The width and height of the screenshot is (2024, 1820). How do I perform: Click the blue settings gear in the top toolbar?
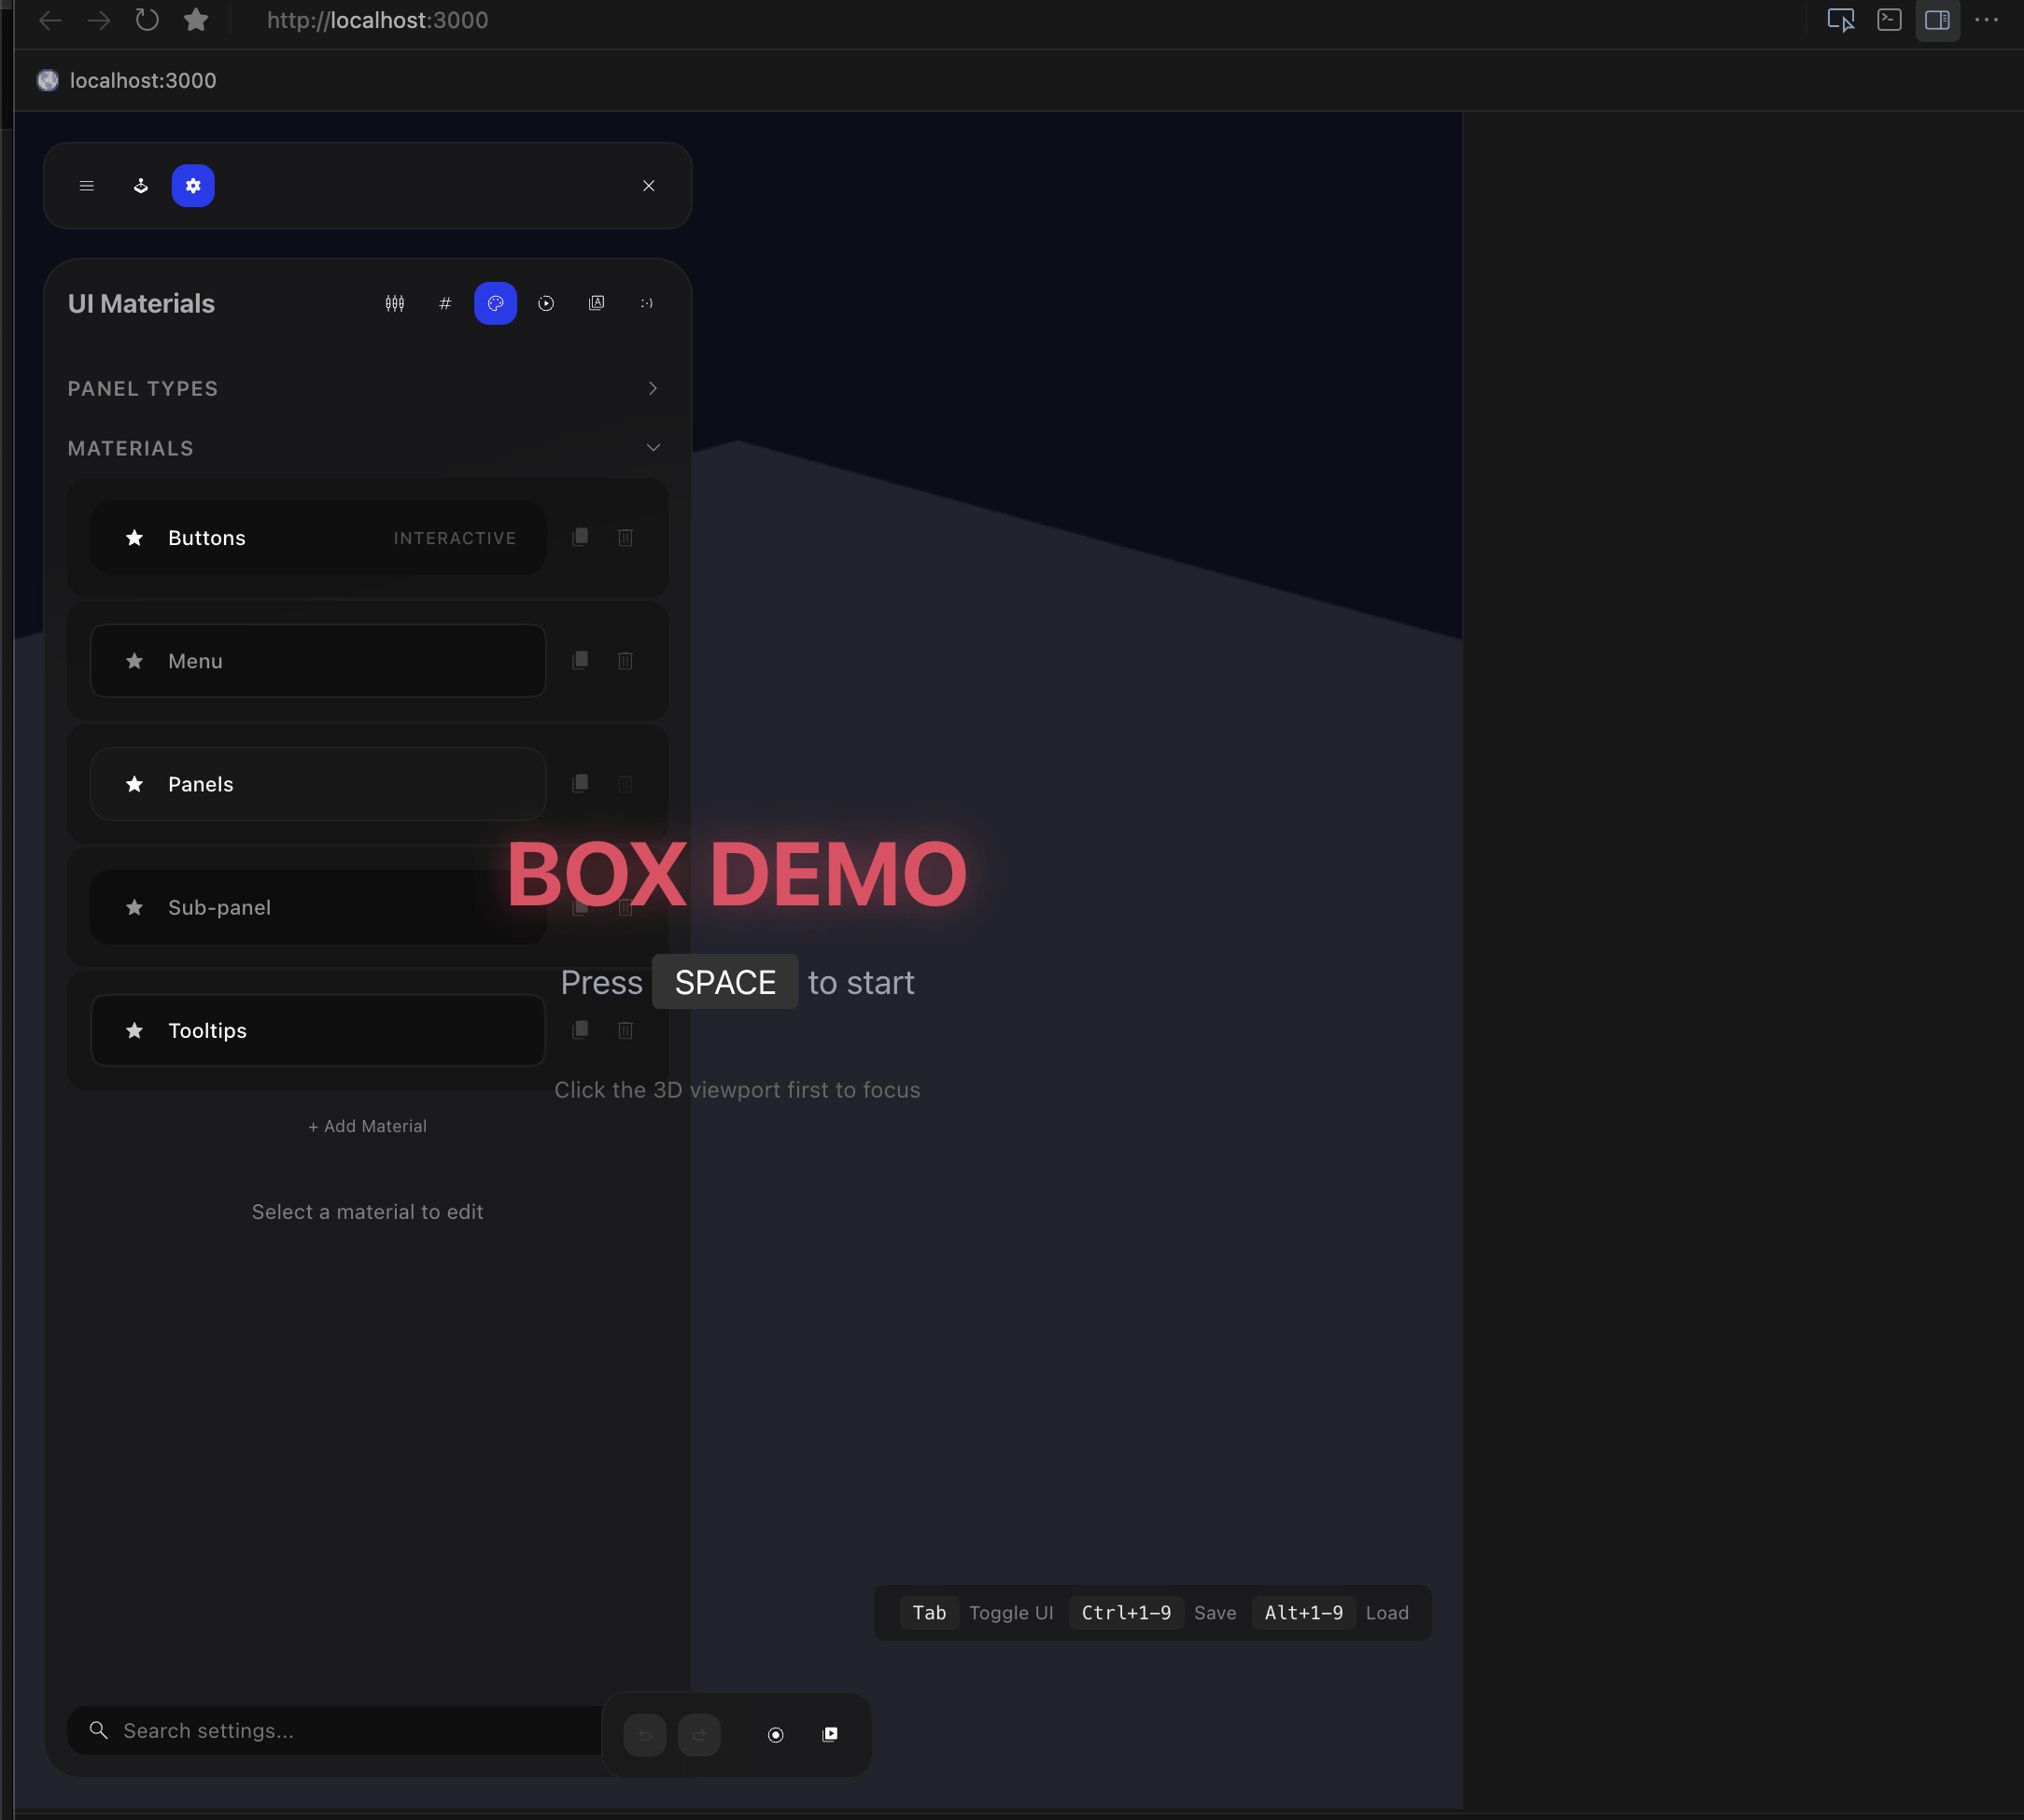(x=193, y=185)
